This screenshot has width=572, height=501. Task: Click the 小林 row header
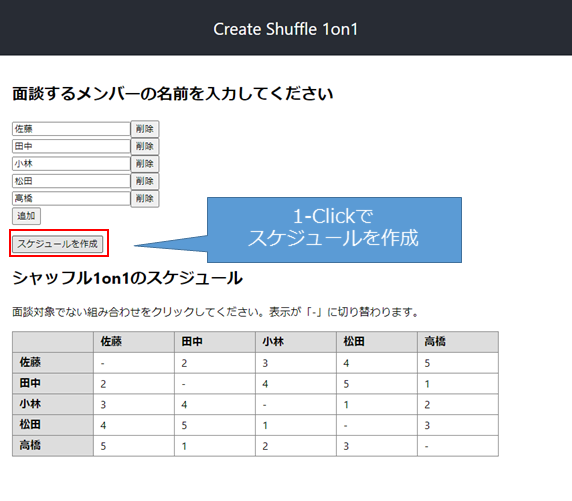[53, 405]
